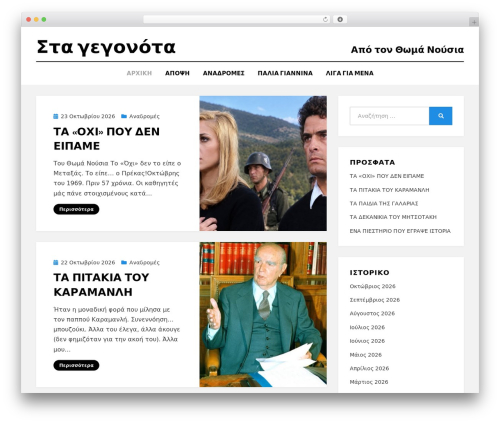Image resolution: width=500 pixels, height=423 pixels.
Task: Open the ΑΡΧΙΚΗ menu item
Action: pos(139,73)
